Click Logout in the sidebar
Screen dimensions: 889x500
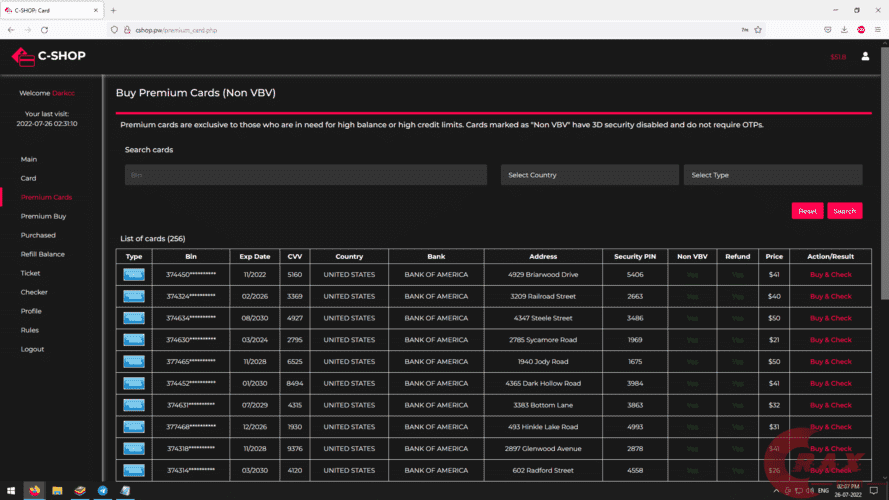[32, 349]
